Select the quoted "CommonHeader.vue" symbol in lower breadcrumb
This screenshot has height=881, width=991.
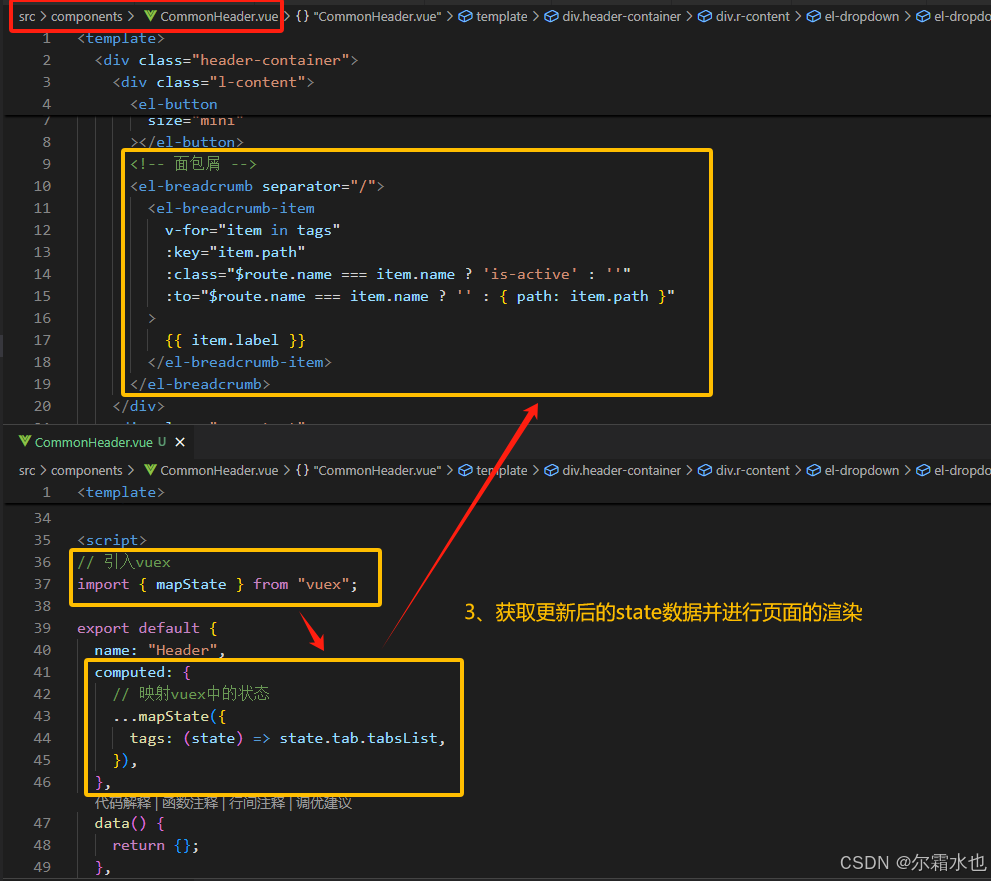pos(377,470)
